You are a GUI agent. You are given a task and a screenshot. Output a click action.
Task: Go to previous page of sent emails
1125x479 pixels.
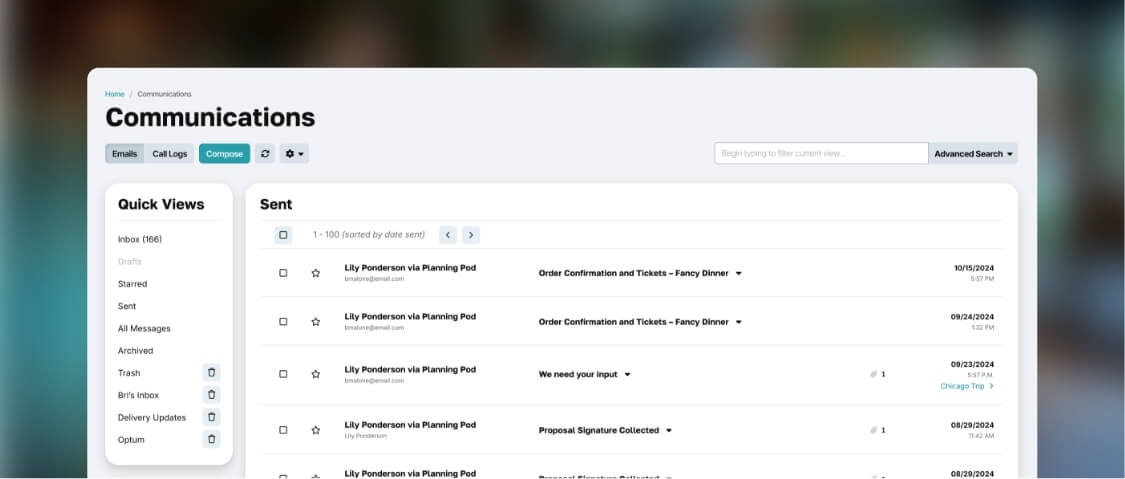(x=448, y=235)
